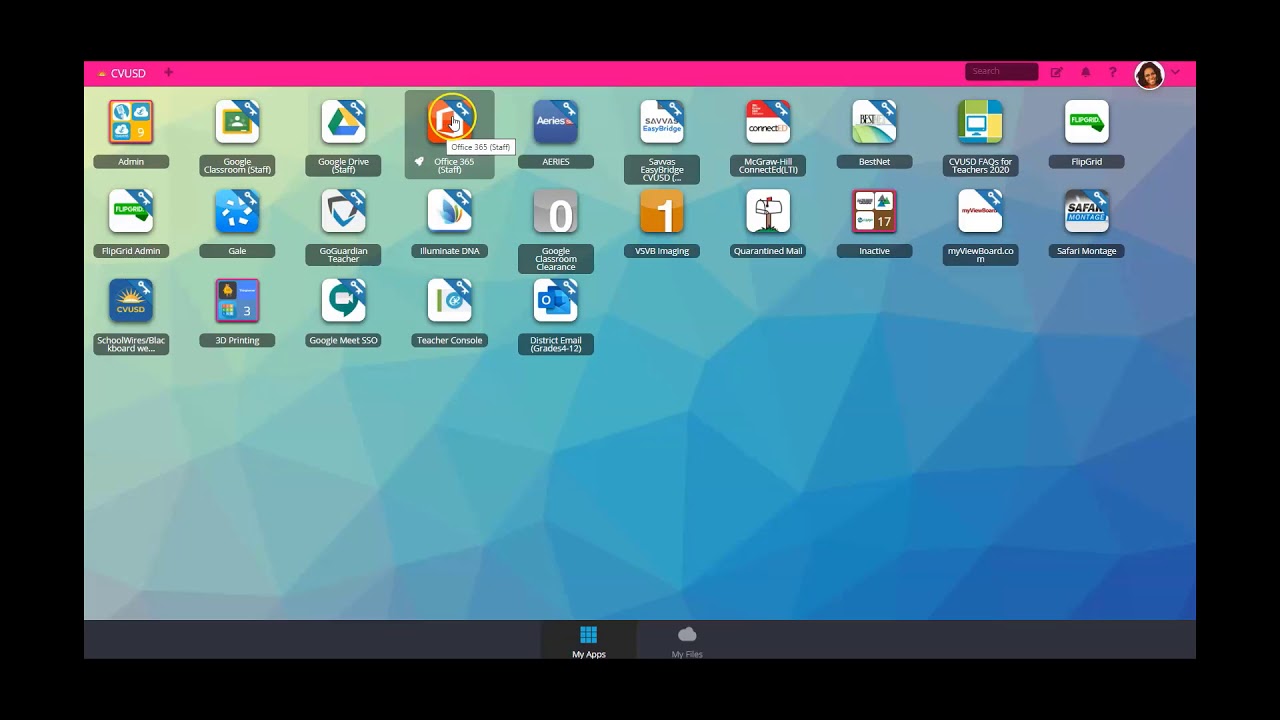This screenshot has width=1280, height=720.
Task: Open the help question mark
Action: 1112,72
